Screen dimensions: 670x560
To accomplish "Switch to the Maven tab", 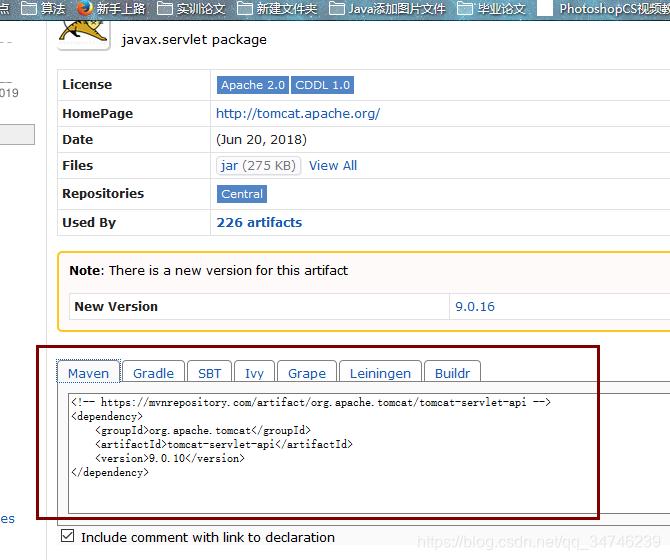I will coord(88,373).
